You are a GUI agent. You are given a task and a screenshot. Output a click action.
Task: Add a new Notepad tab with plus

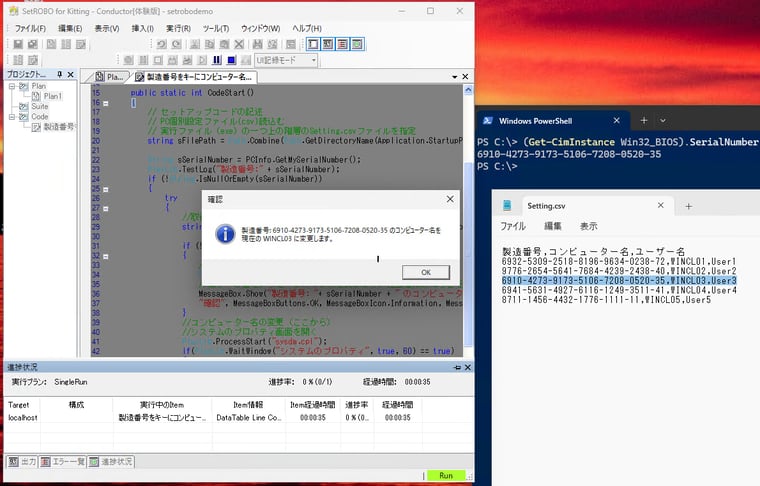click(x=688, y=206)
